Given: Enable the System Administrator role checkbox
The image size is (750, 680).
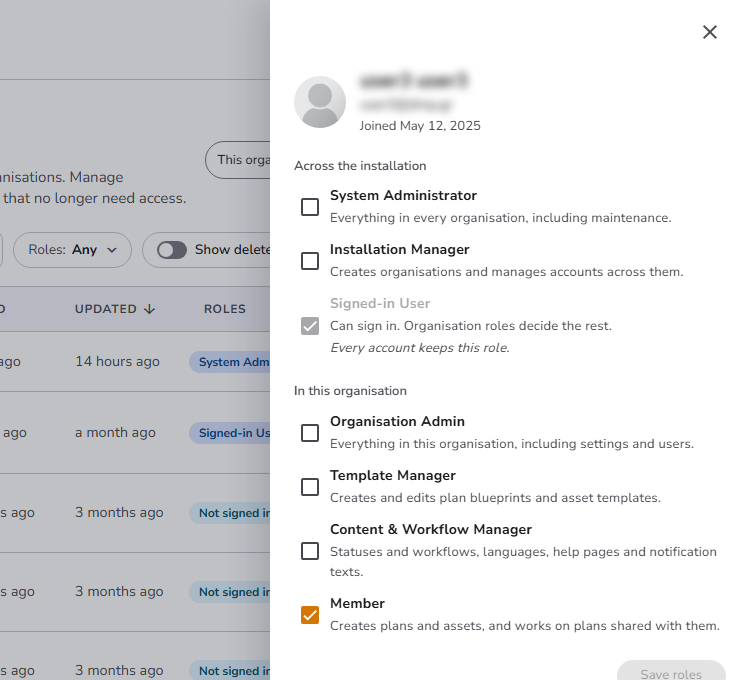Looking at the screenshot, I should (310, 207).
